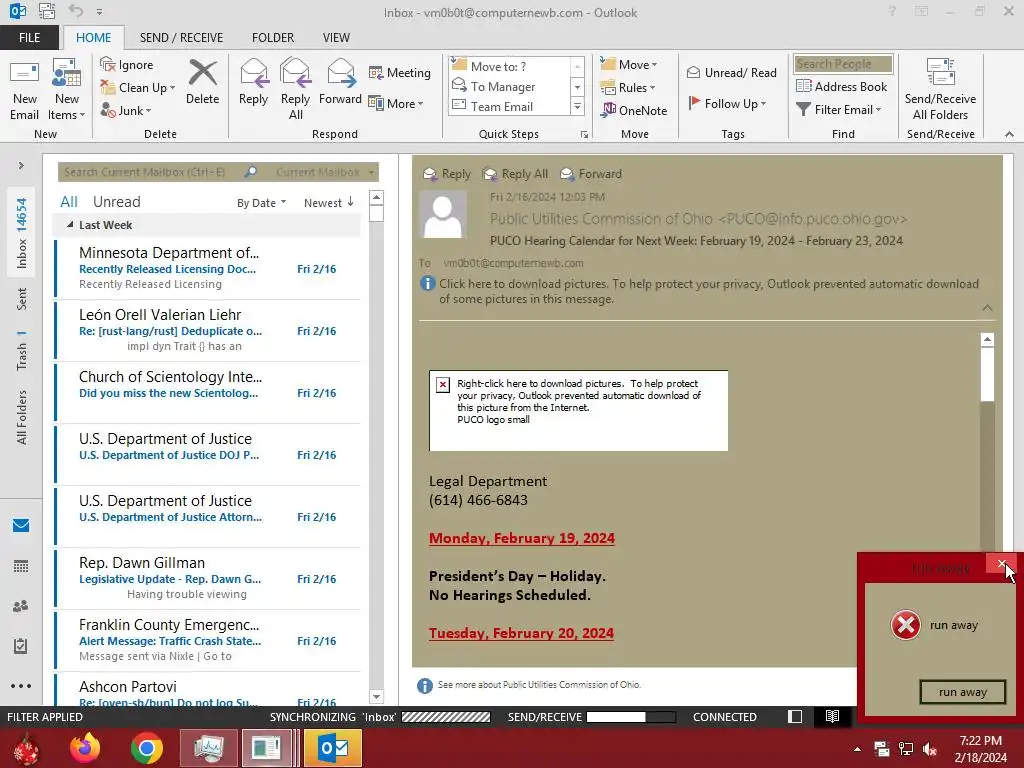Click the 'run away' dialog button
This screenshot has width=1024, height=768.
tap(963, 692)
